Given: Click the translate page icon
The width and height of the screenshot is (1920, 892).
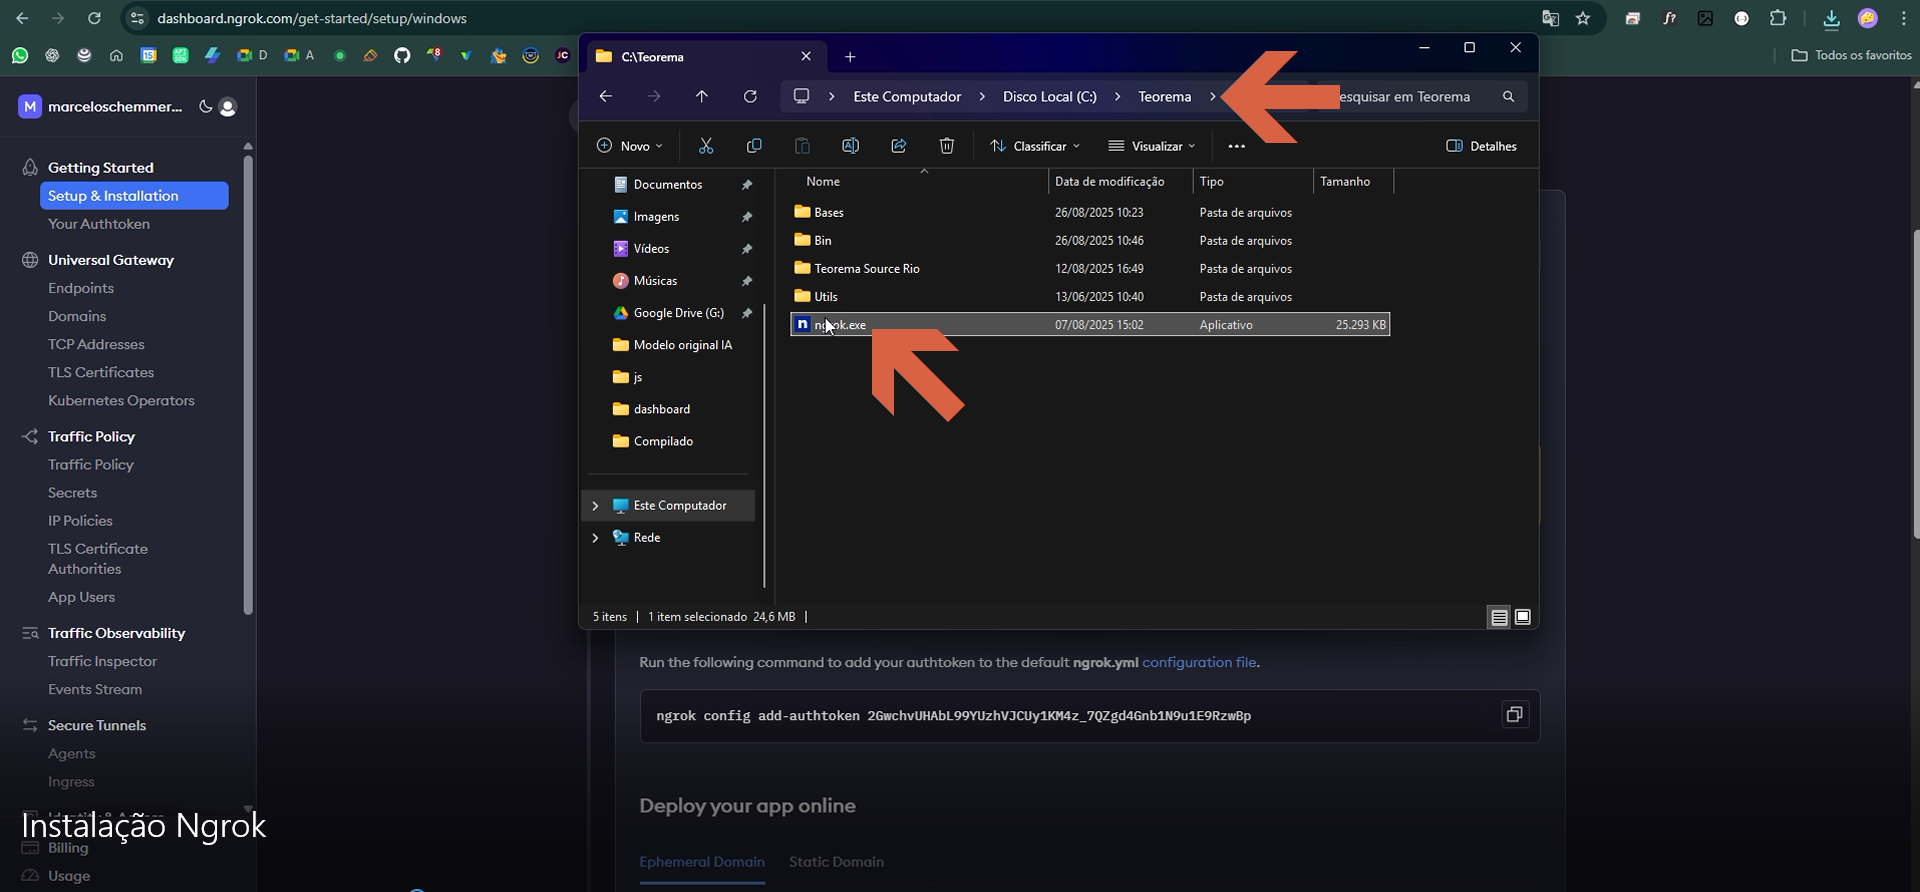Looking at the screenshot, I should (1550, 18).
